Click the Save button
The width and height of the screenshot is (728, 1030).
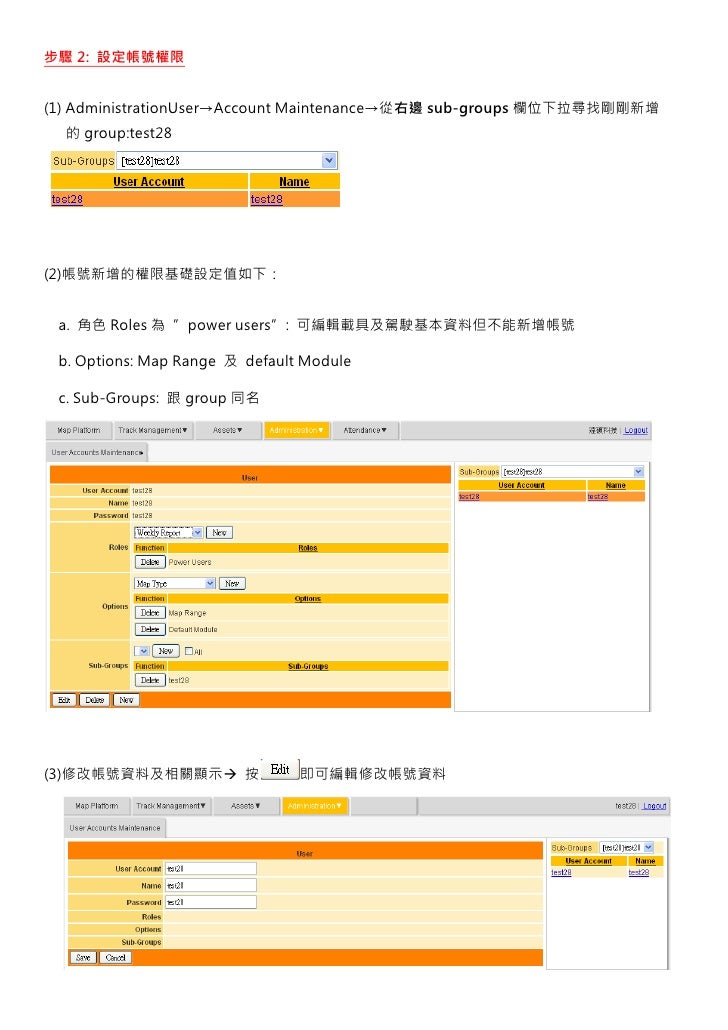83,958
